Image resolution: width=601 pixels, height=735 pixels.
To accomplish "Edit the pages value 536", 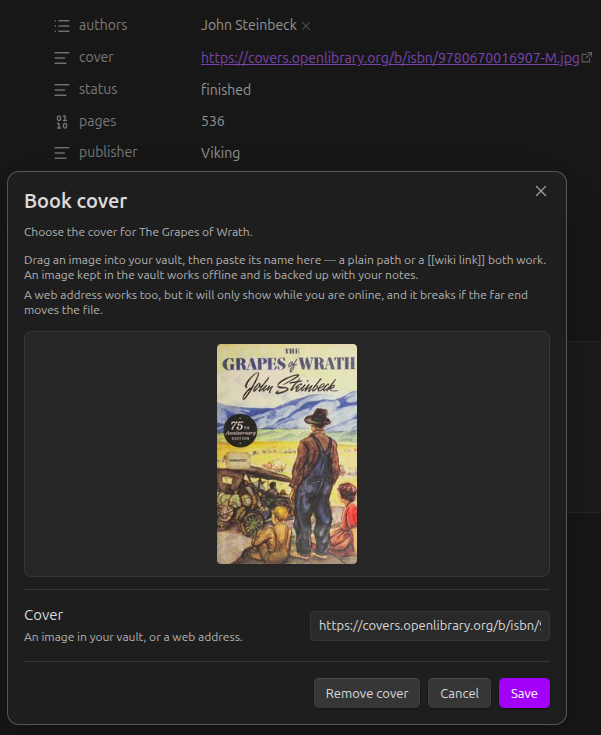I will click(213, 121).
